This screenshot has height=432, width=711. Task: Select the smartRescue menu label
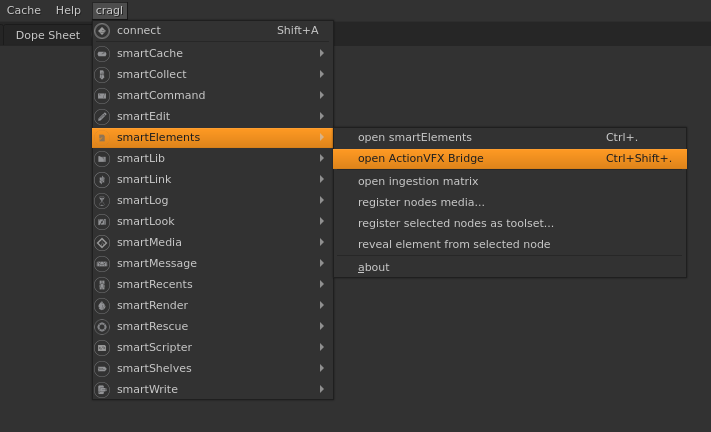152,326
